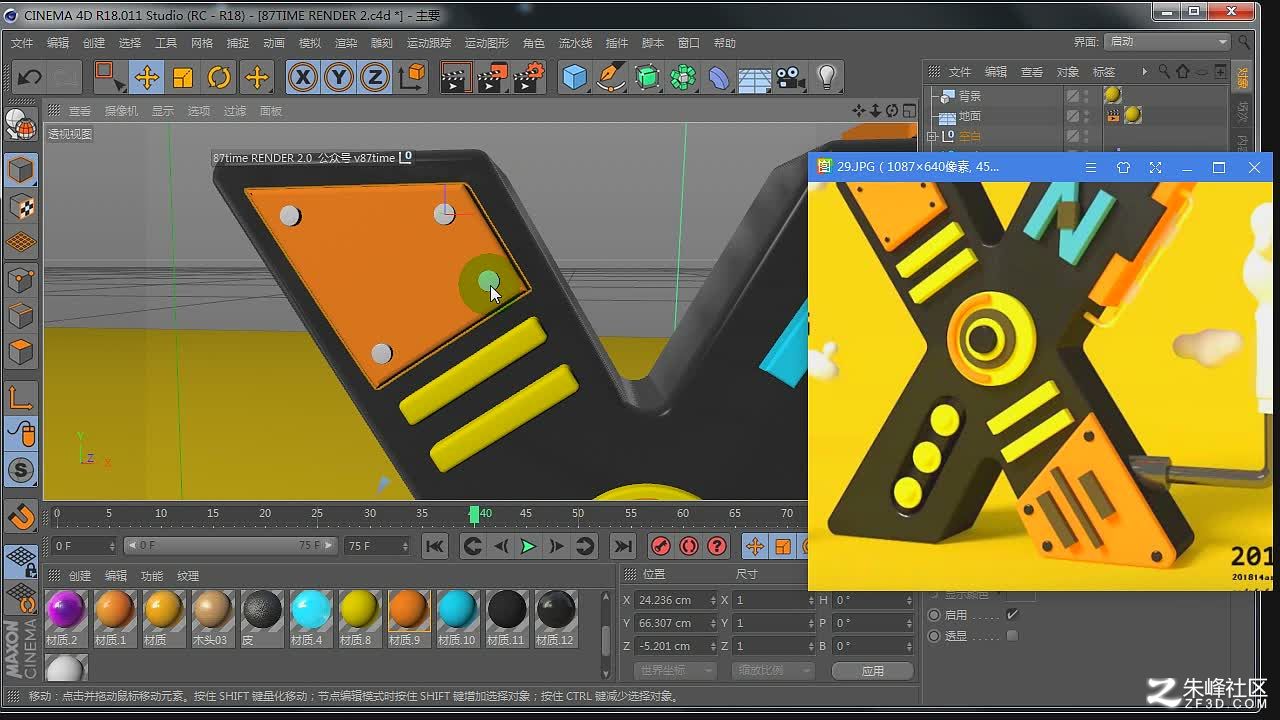This screenshot has width=1280, height=720.
Task: Toggle Z axis lock
Action: click(374, 77)
